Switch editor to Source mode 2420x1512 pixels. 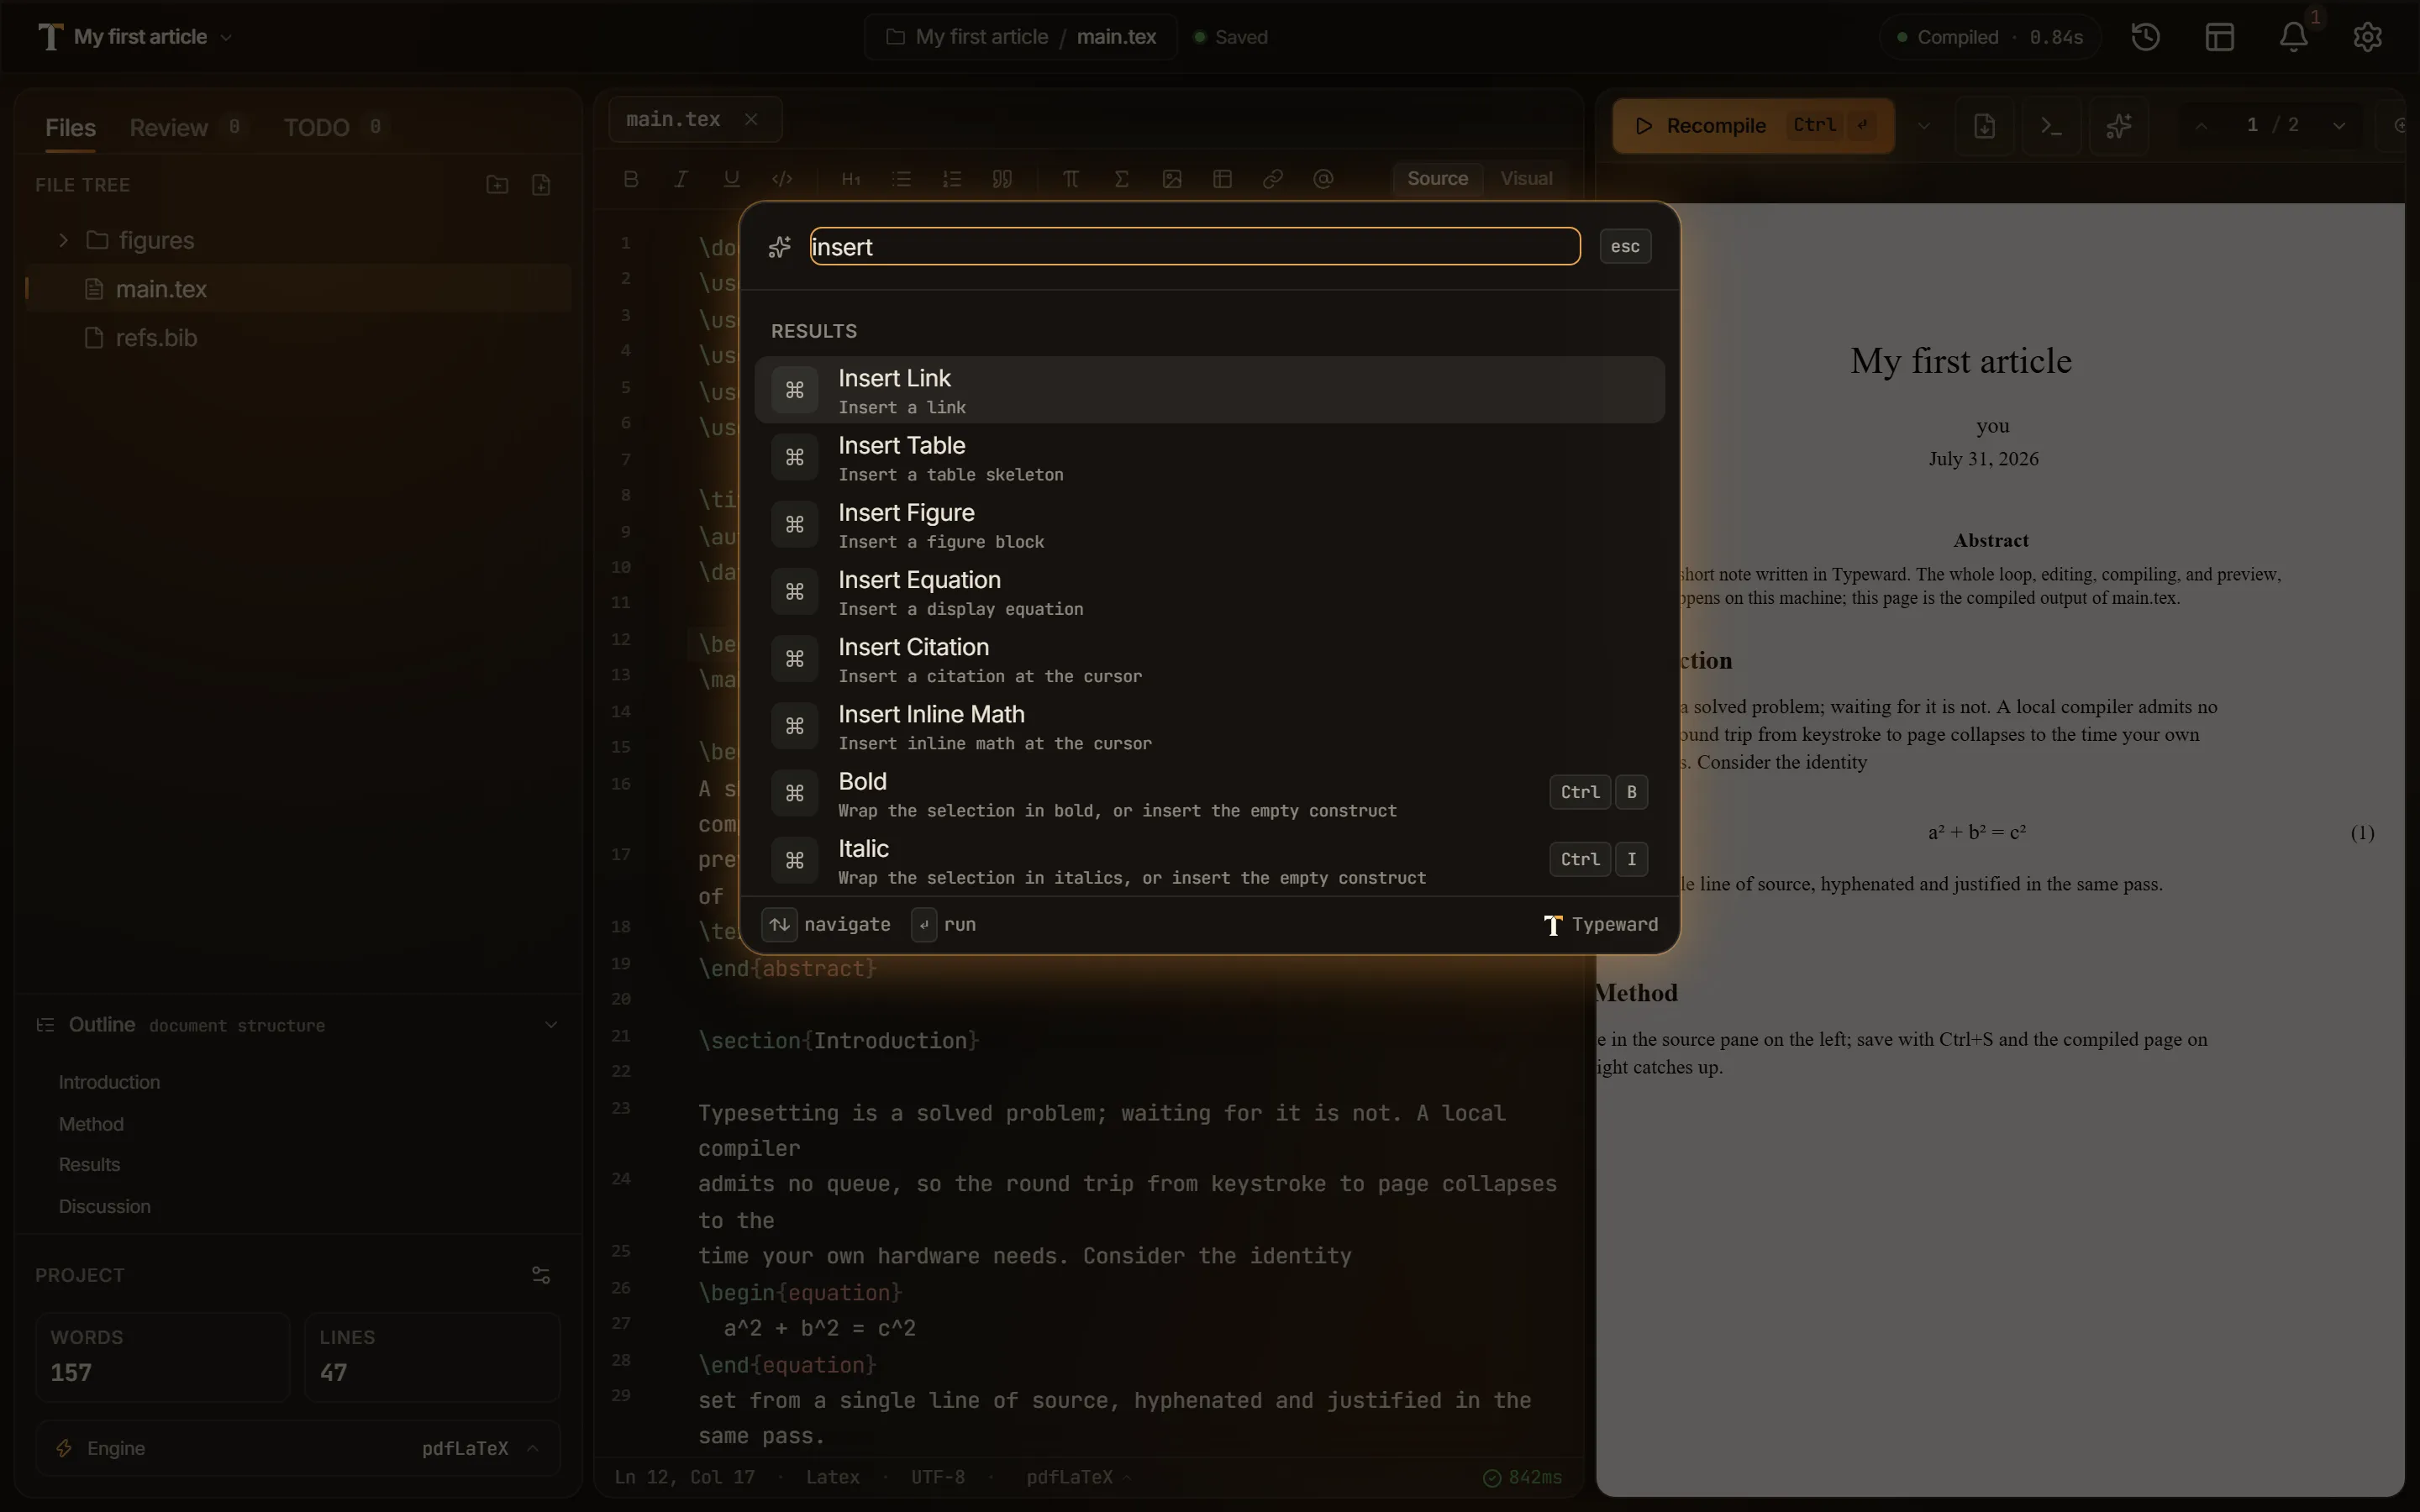click(1437, 179)
